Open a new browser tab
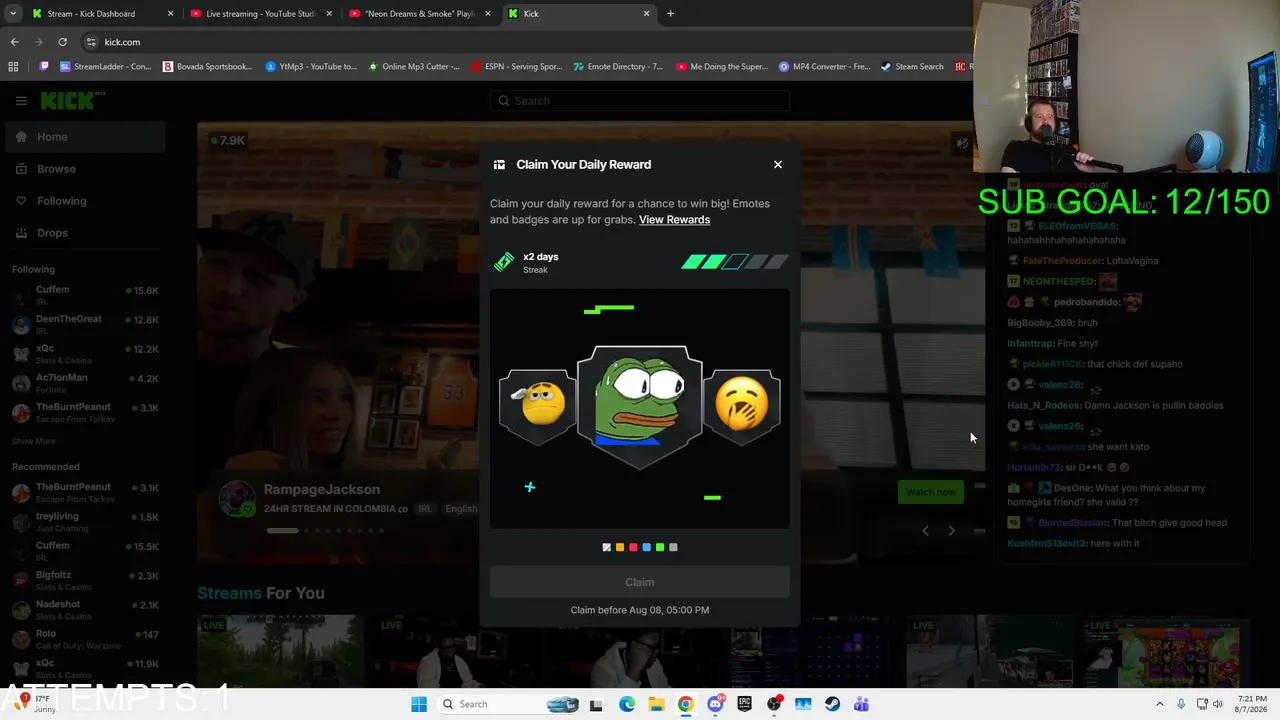Viewport: 1280px width, 720px height. (x=670, y=14)
